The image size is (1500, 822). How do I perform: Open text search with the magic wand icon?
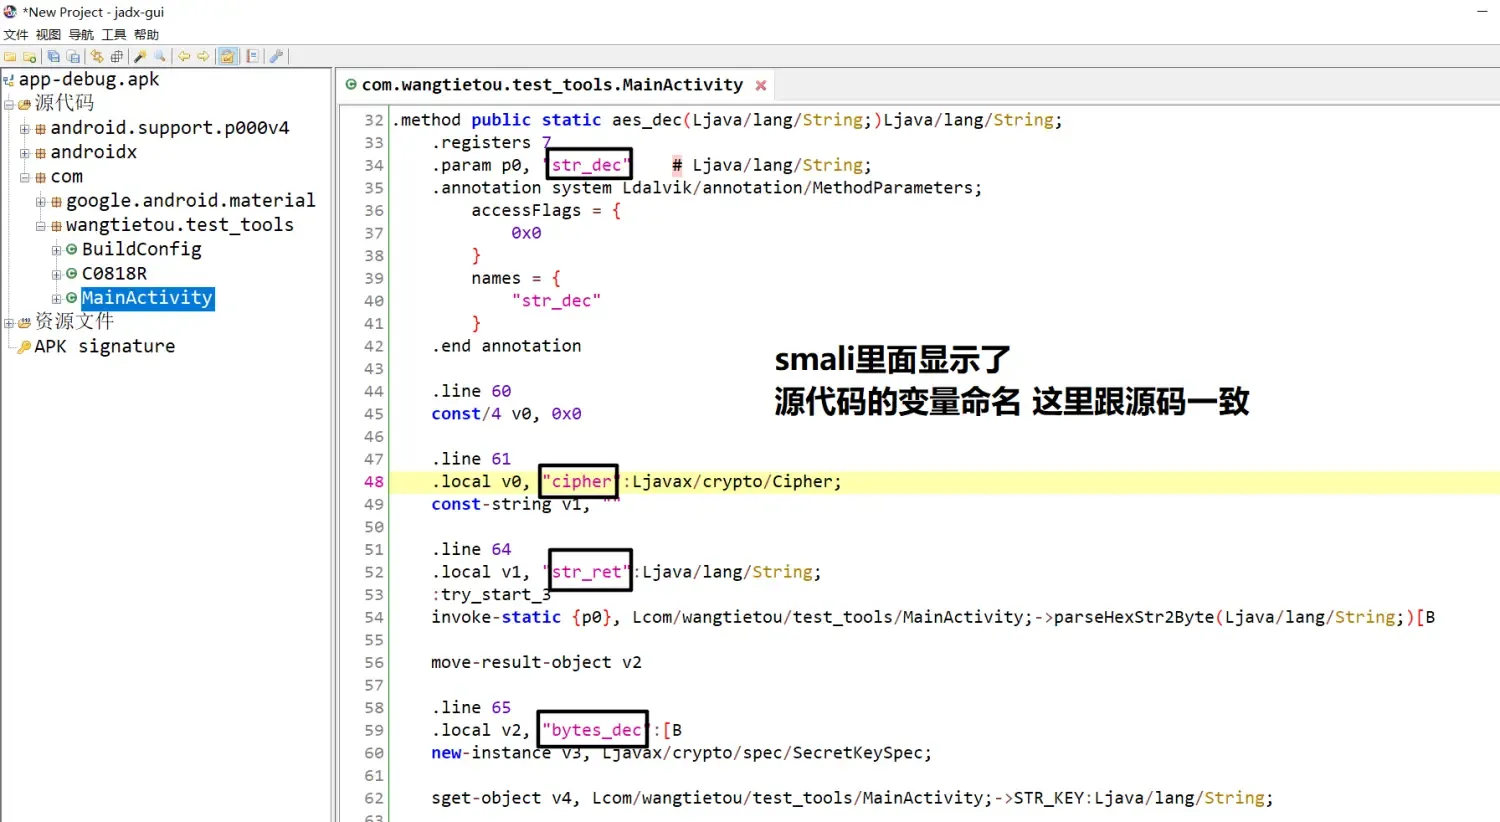tap(139, 57)
